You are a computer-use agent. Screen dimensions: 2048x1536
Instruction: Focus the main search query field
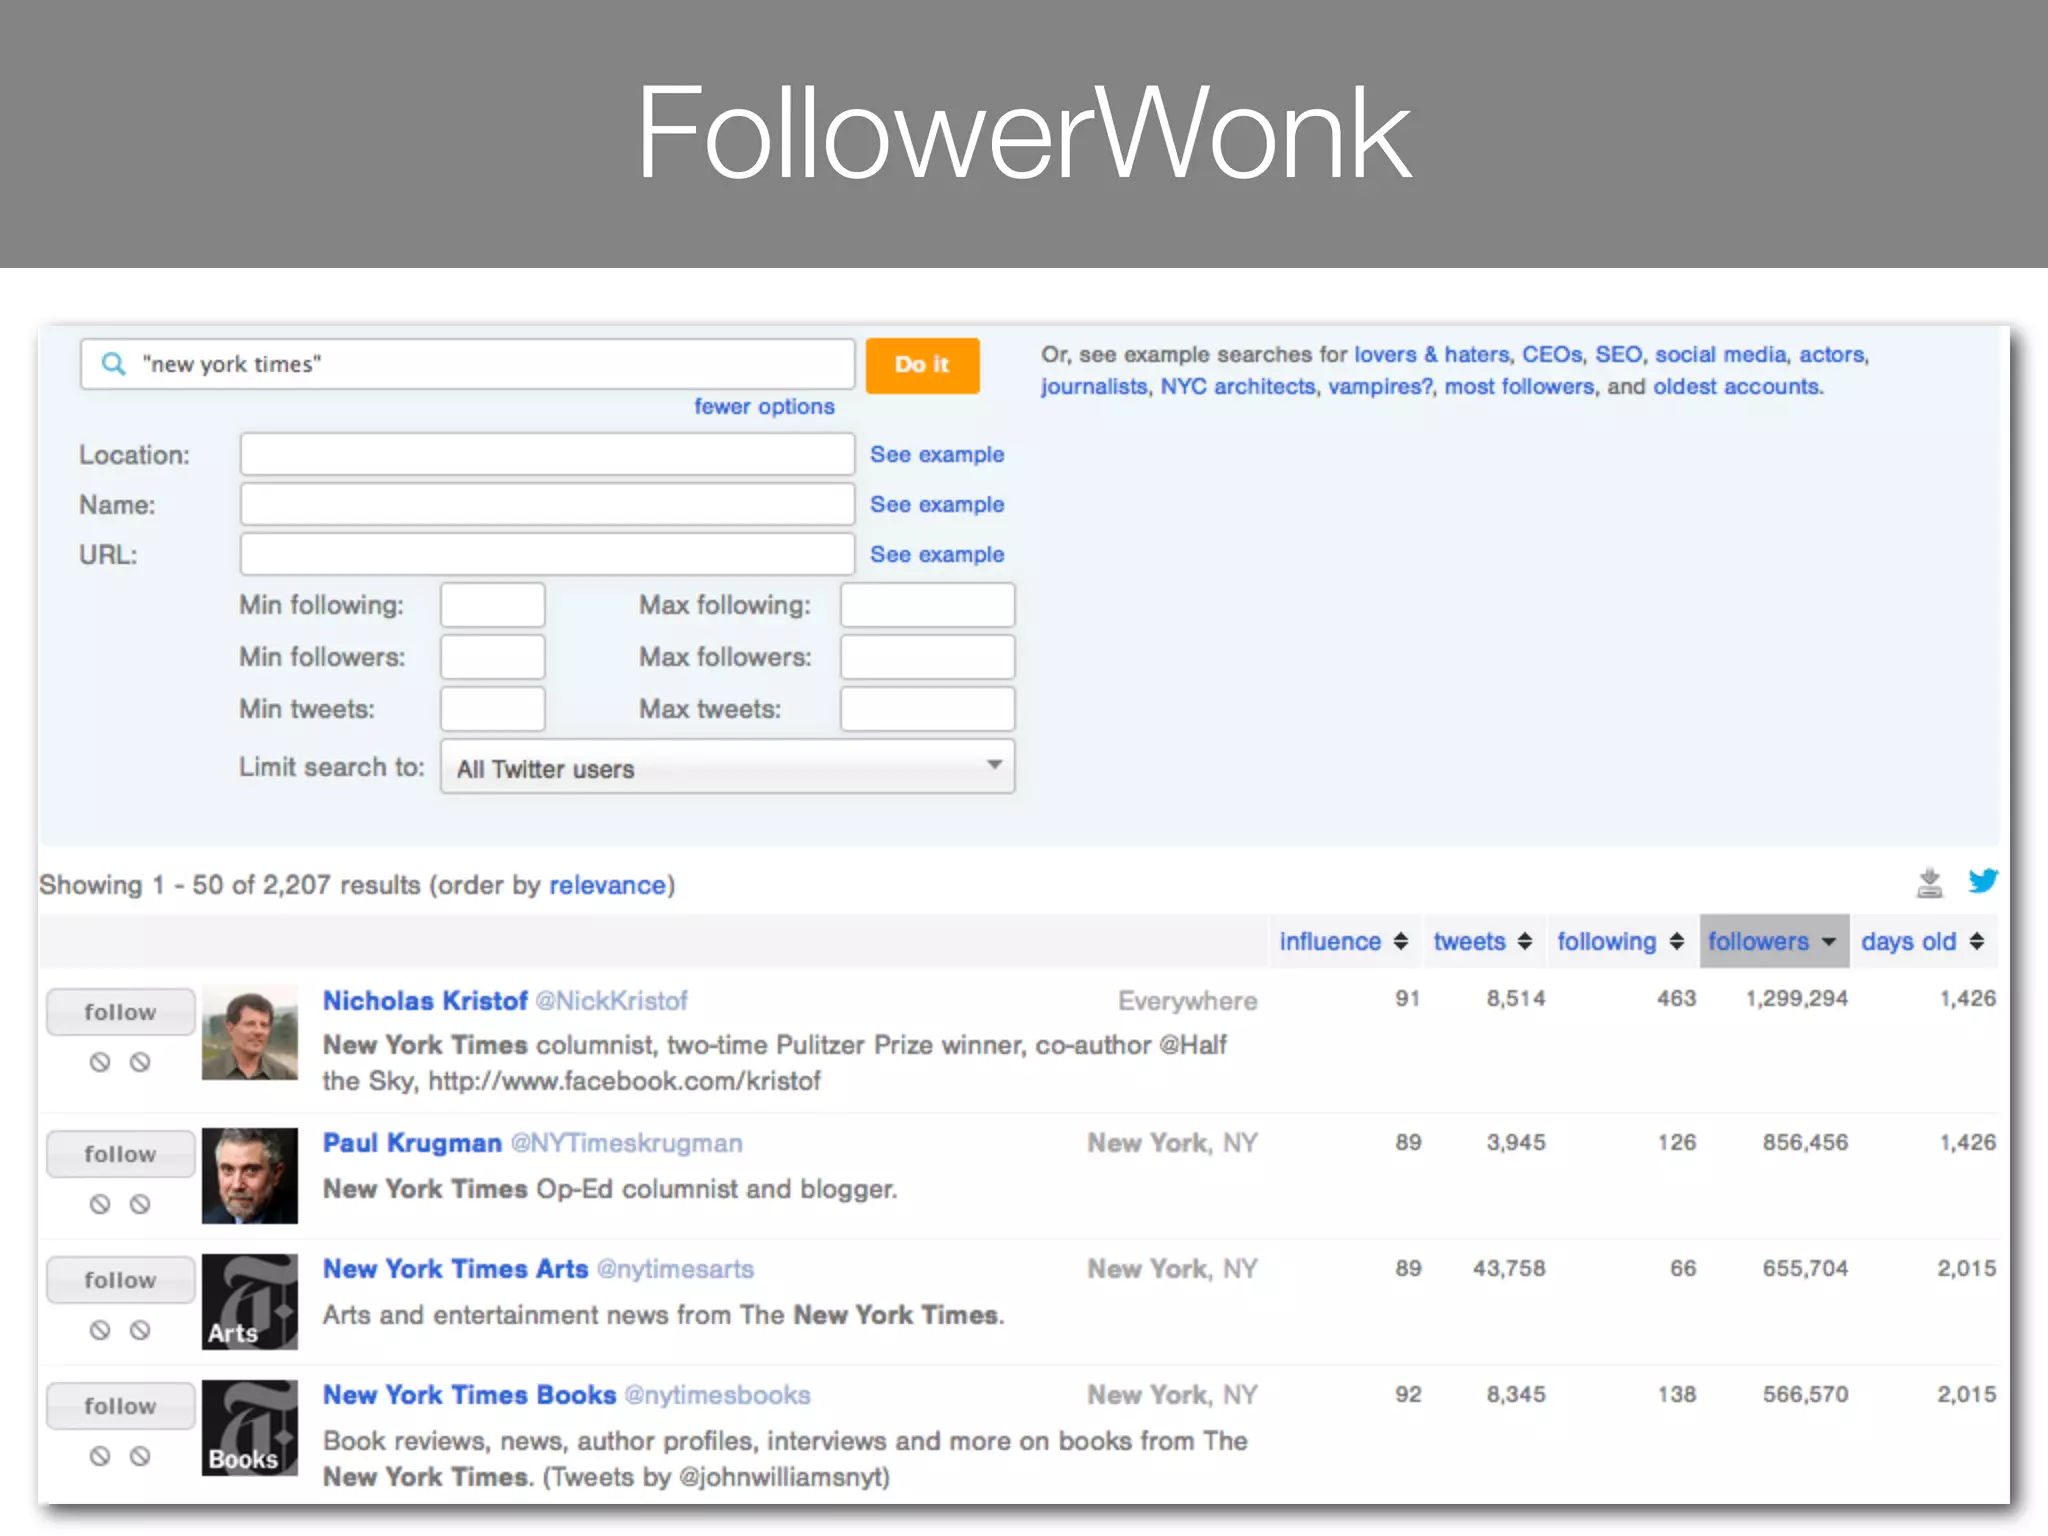tap(467, 364)
